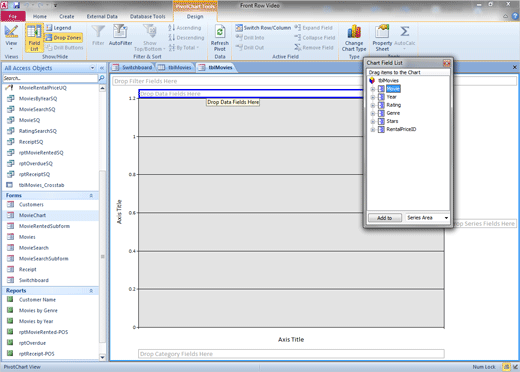The height and width of the screenshot is (372, 520).
Task: Click the Drop Category Fields Here zone
Action: pyautogui.click(x=291, y=354)
